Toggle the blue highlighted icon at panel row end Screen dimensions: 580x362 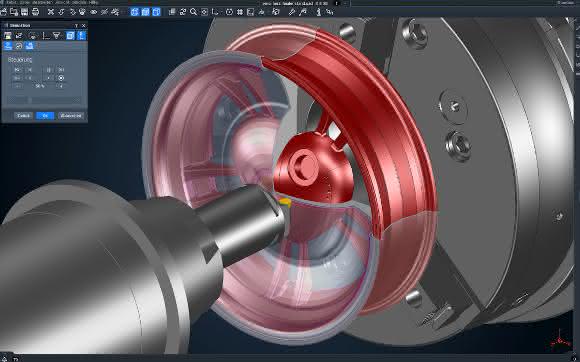pyautogui.click(x=81, y=36)
